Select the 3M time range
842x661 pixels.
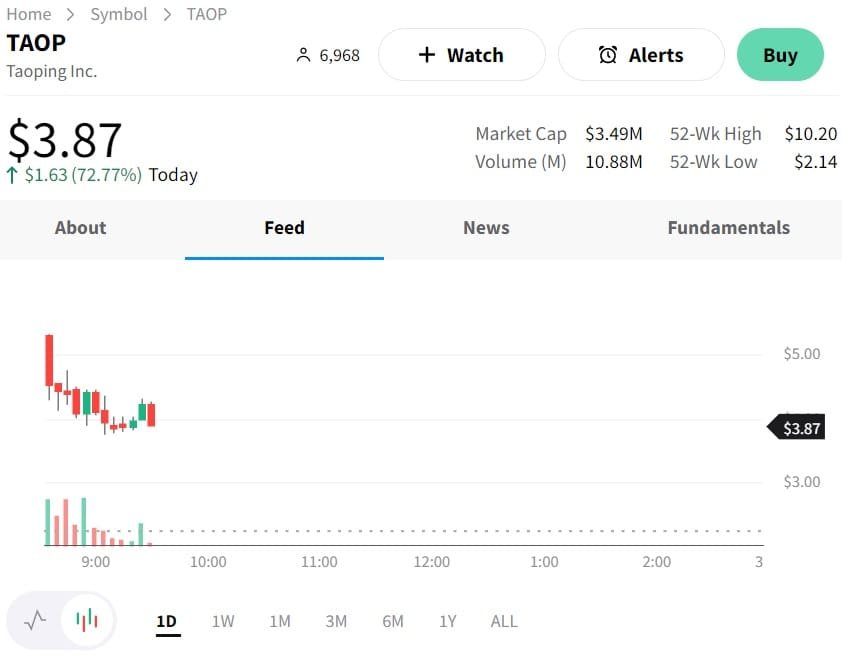click(336, 621)
